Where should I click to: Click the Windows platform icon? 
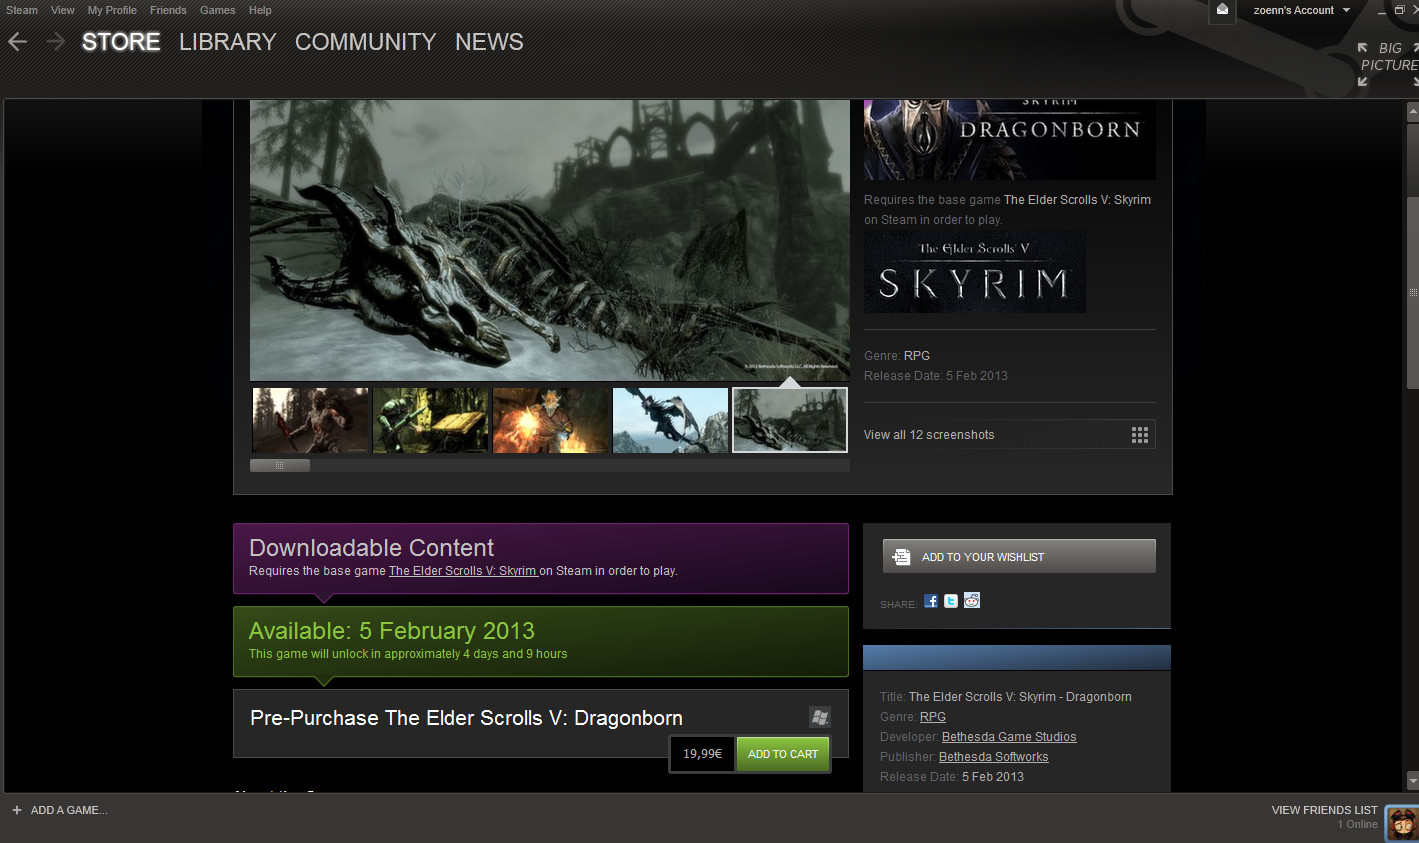point(820,717)
